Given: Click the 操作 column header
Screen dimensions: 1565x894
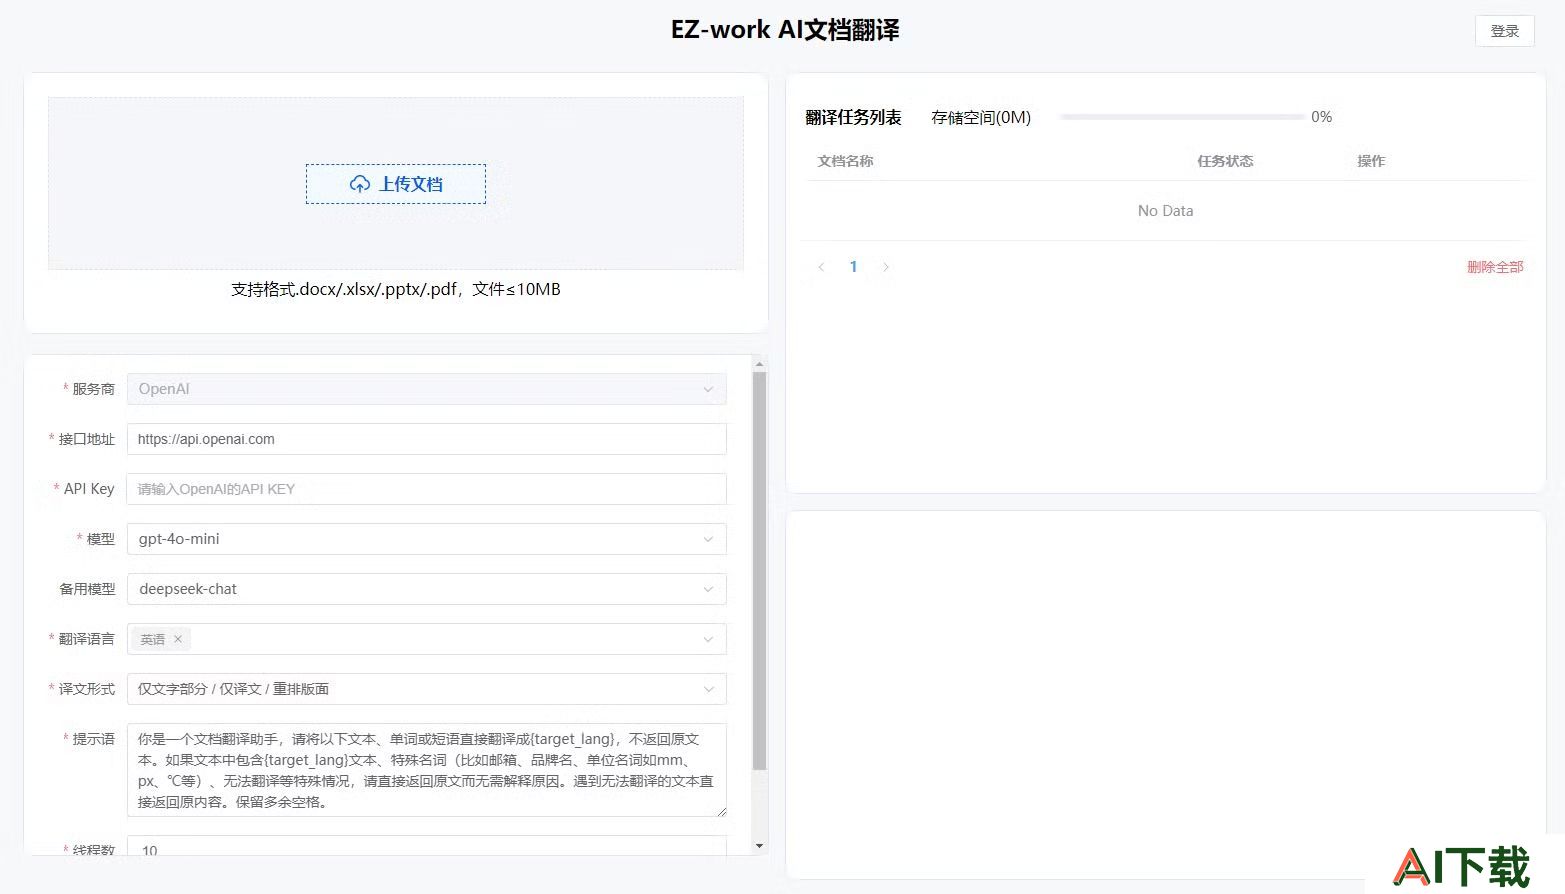Looking at the screenshot, I should (1371, 161).
